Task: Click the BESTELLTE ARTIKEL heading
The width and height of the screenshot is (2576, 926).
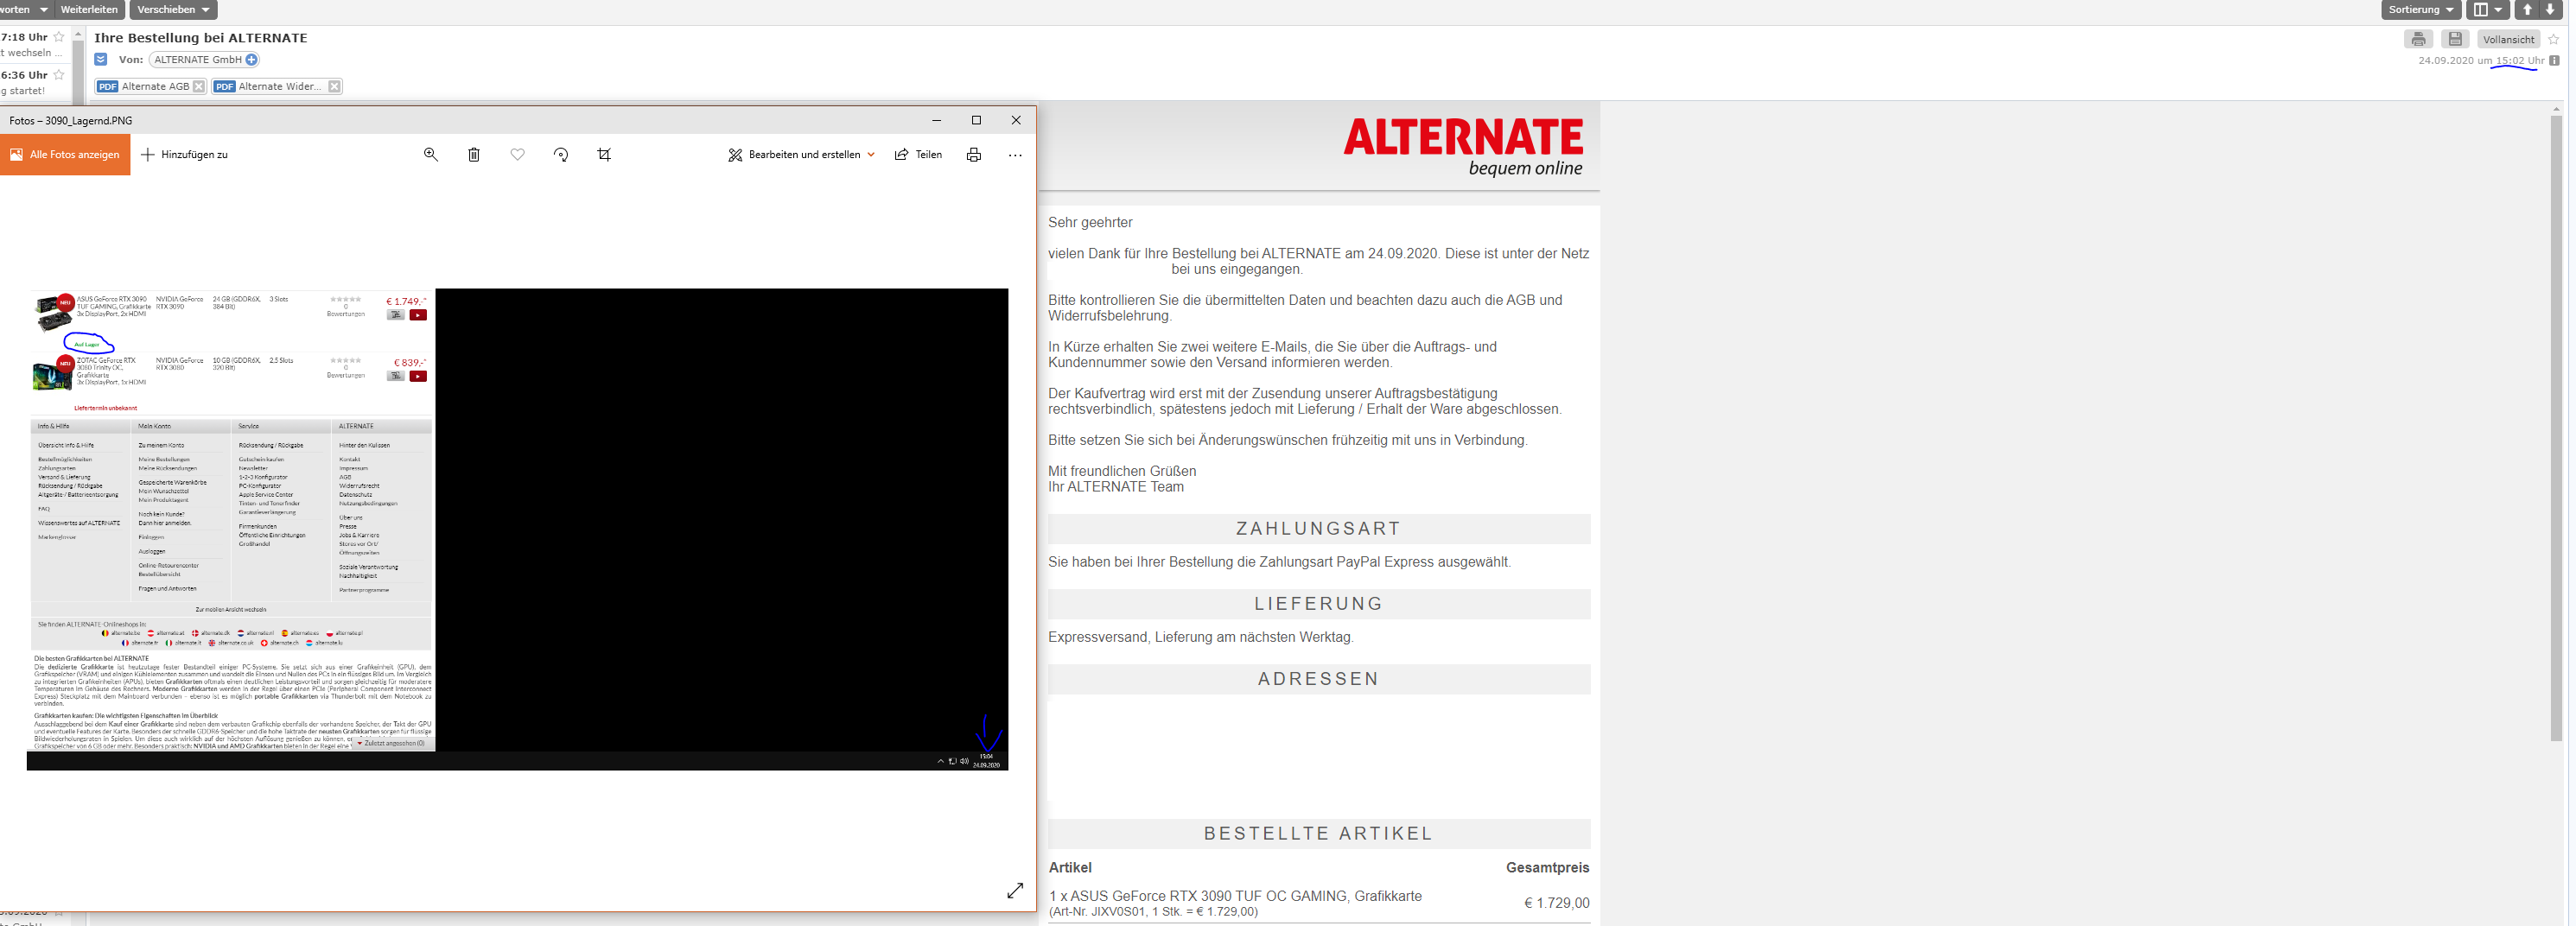Action: [1318, 834]
